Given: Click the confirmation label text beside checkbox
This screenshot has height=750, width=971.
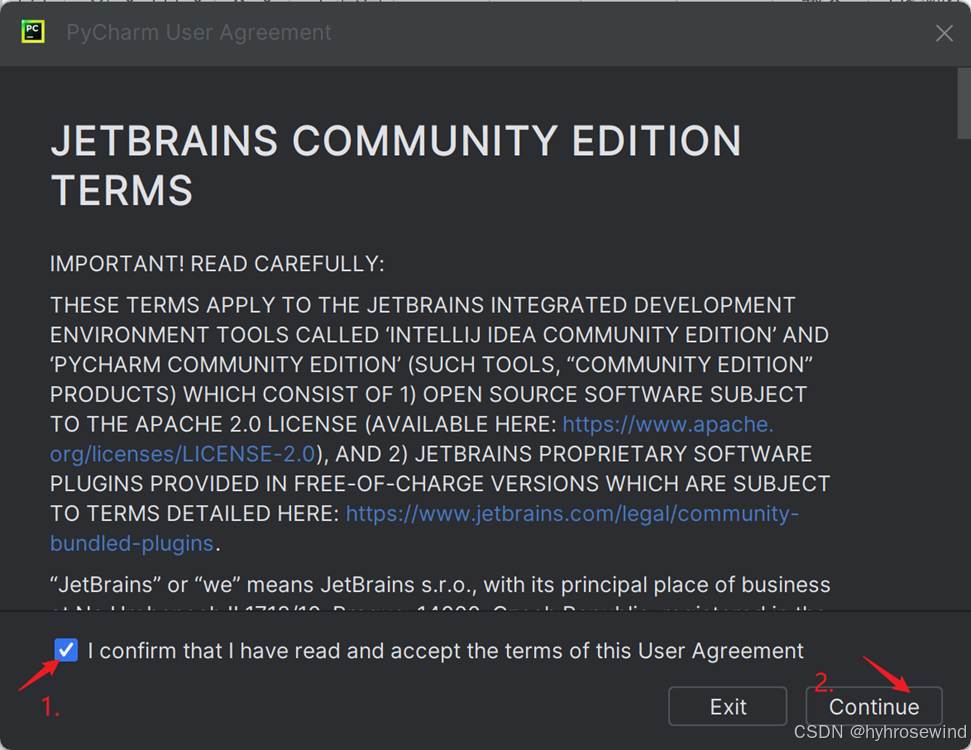Looking at the screenshot, I should point(446,651).
